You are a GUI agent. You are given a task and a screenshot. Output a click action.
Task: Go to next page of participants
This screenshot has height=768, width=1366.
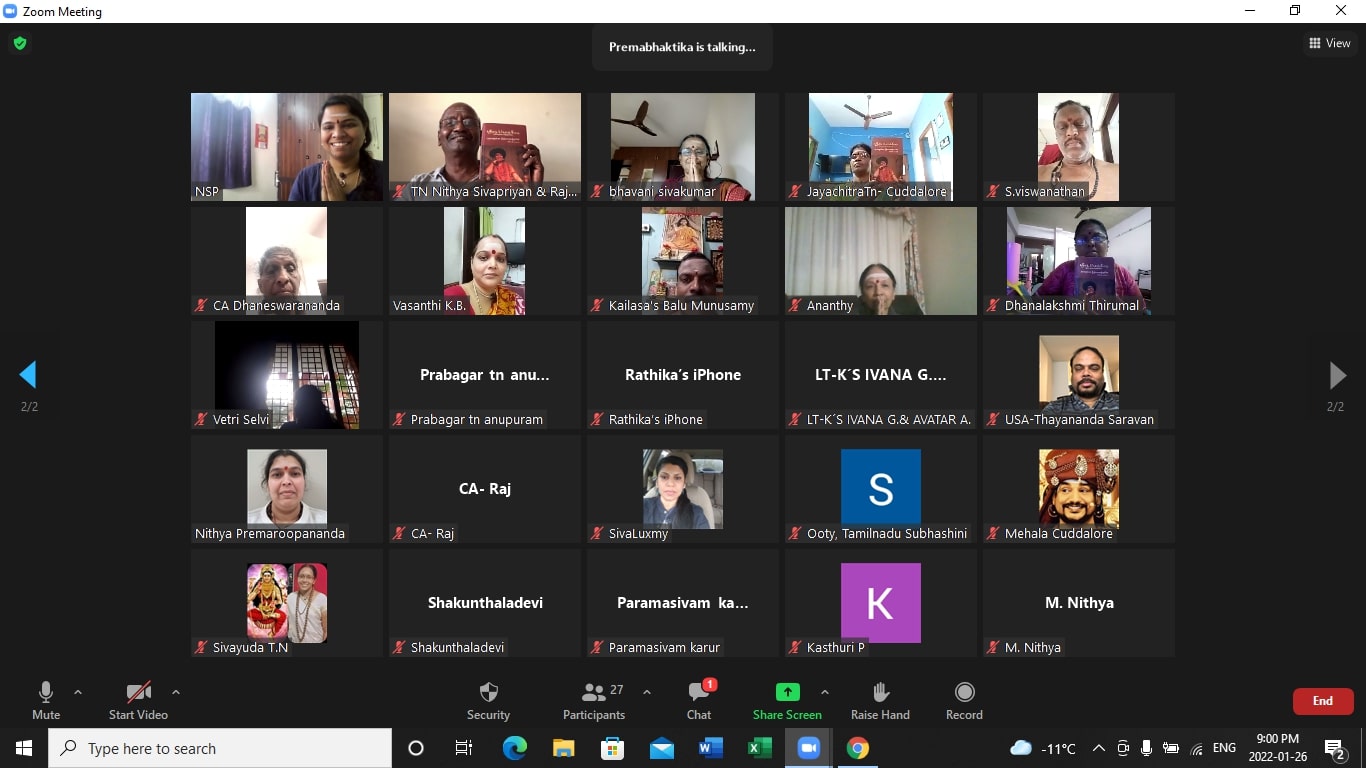pyautogui.click(x=1336, y=375)
